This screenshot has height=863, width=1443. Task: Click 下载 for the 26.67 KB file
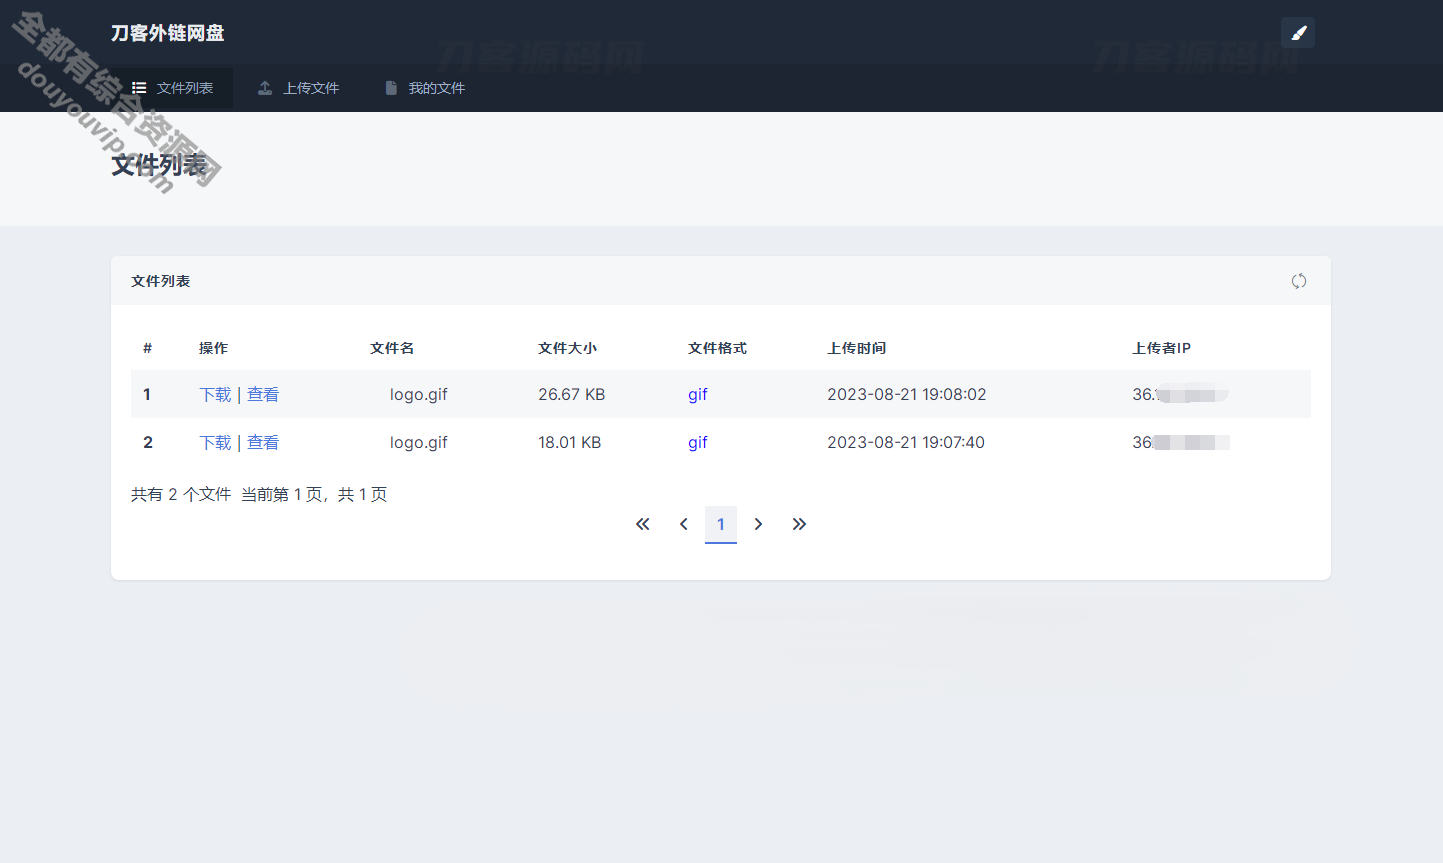[215, 394]
